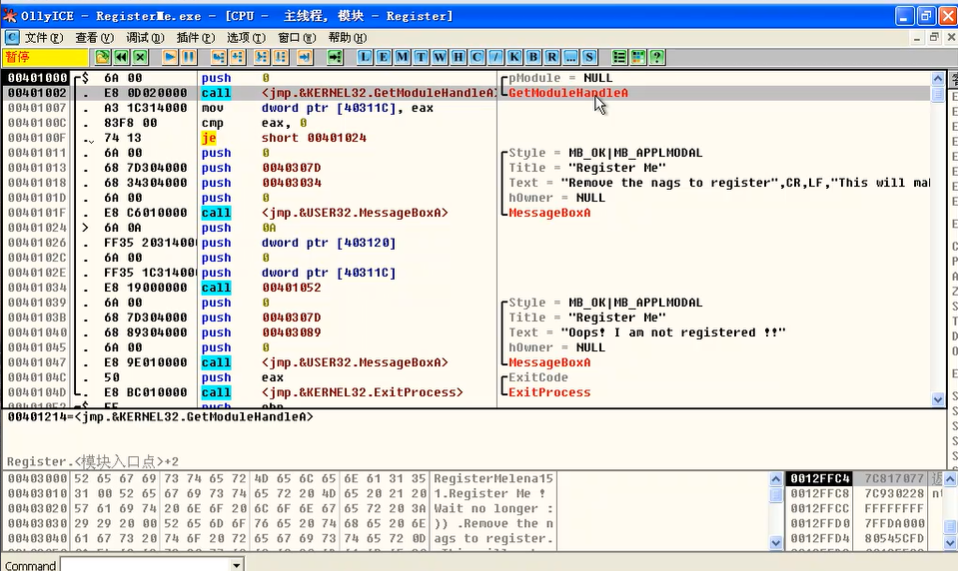Select the push 00403034 instruction
This screenshot has height=571, width=958.
pos(261,183)
